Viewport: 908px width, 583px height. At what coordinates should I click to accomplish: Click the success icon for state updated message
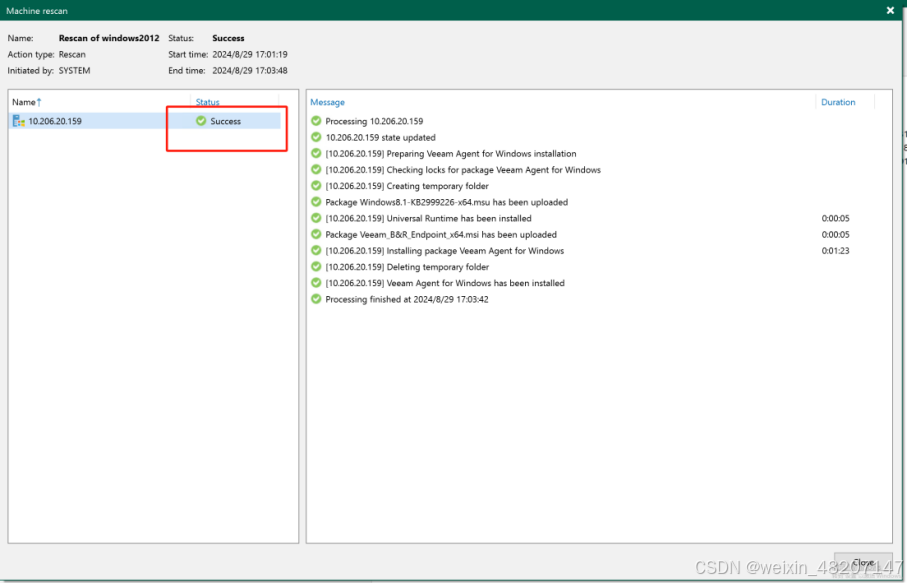[316, 137]
